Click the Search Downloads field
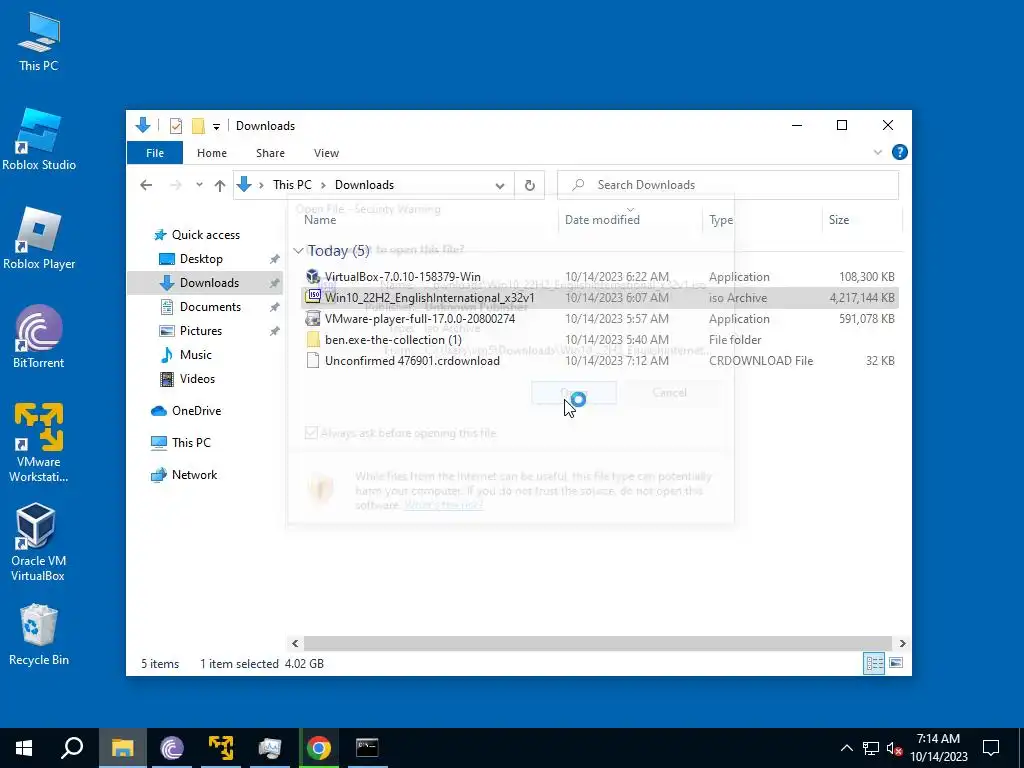1024x768 pixels. 728,185
